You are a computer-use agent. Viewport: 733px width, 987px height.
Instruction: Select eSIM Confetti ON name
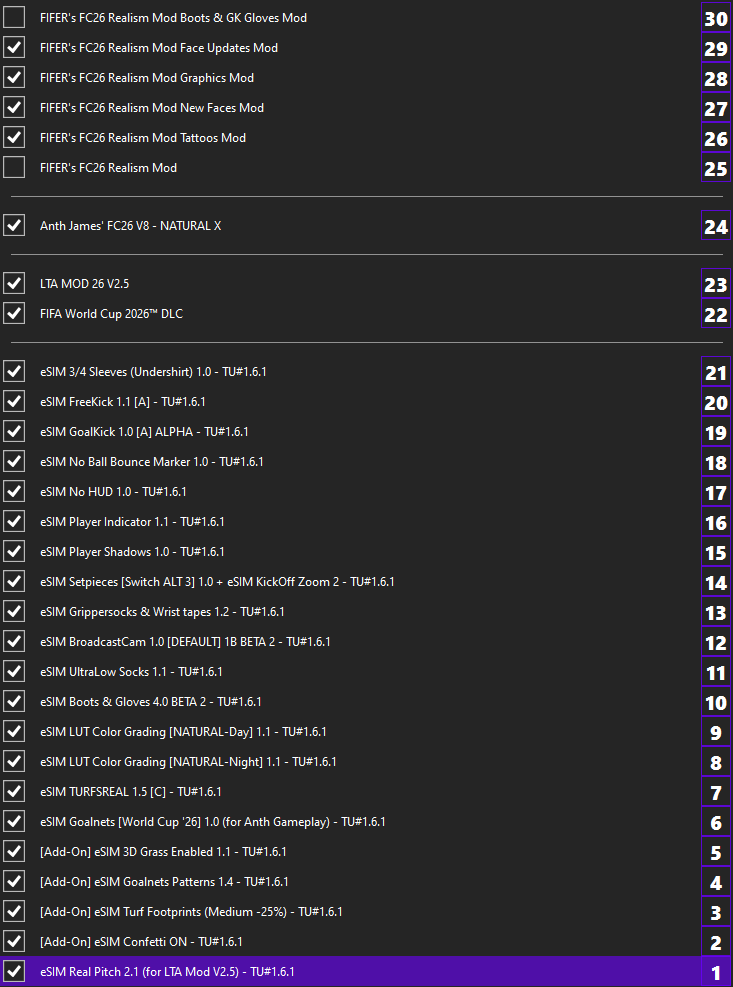(x=141, y=942)
